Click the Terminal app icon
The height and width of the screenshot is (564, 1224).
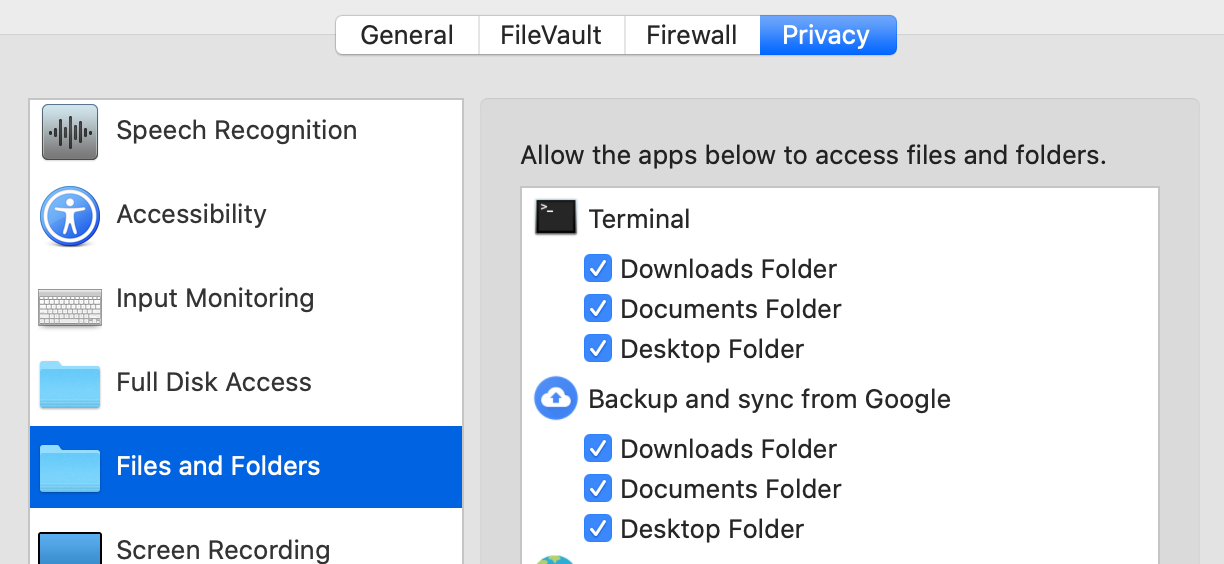click(x=556, y=217)
